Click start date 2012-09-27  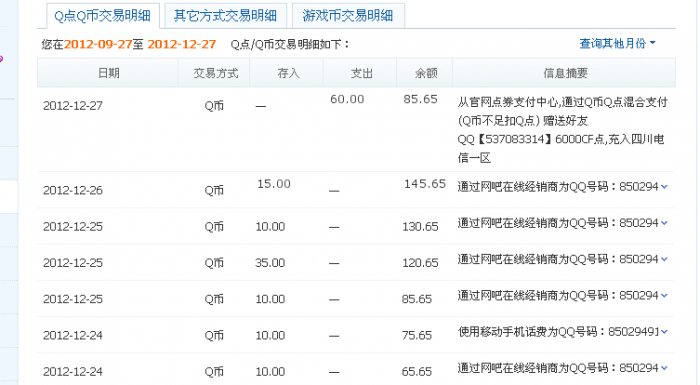(x=98, y=44)
